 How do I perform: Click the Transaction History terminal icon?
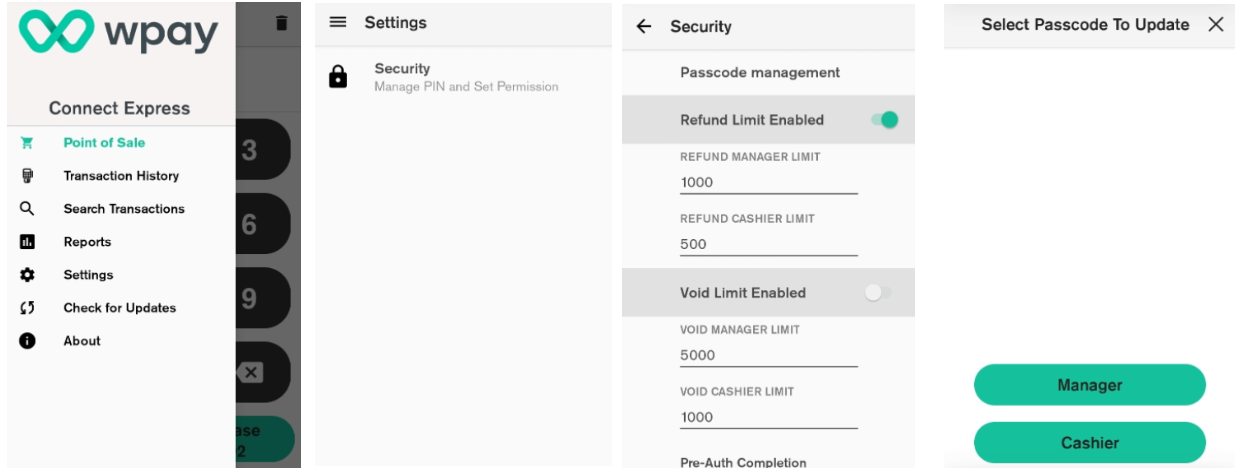28,176
